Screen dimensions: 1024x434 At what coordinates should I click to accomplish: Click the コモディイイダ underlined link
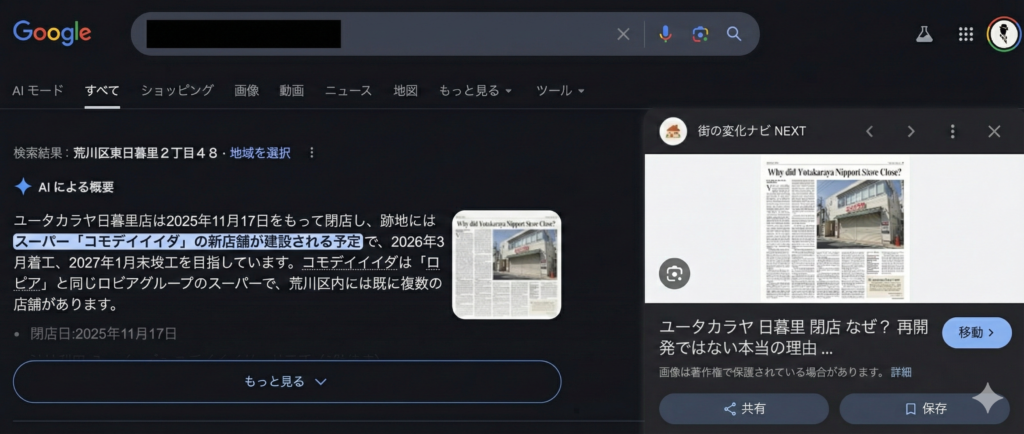tap(351, 262)
